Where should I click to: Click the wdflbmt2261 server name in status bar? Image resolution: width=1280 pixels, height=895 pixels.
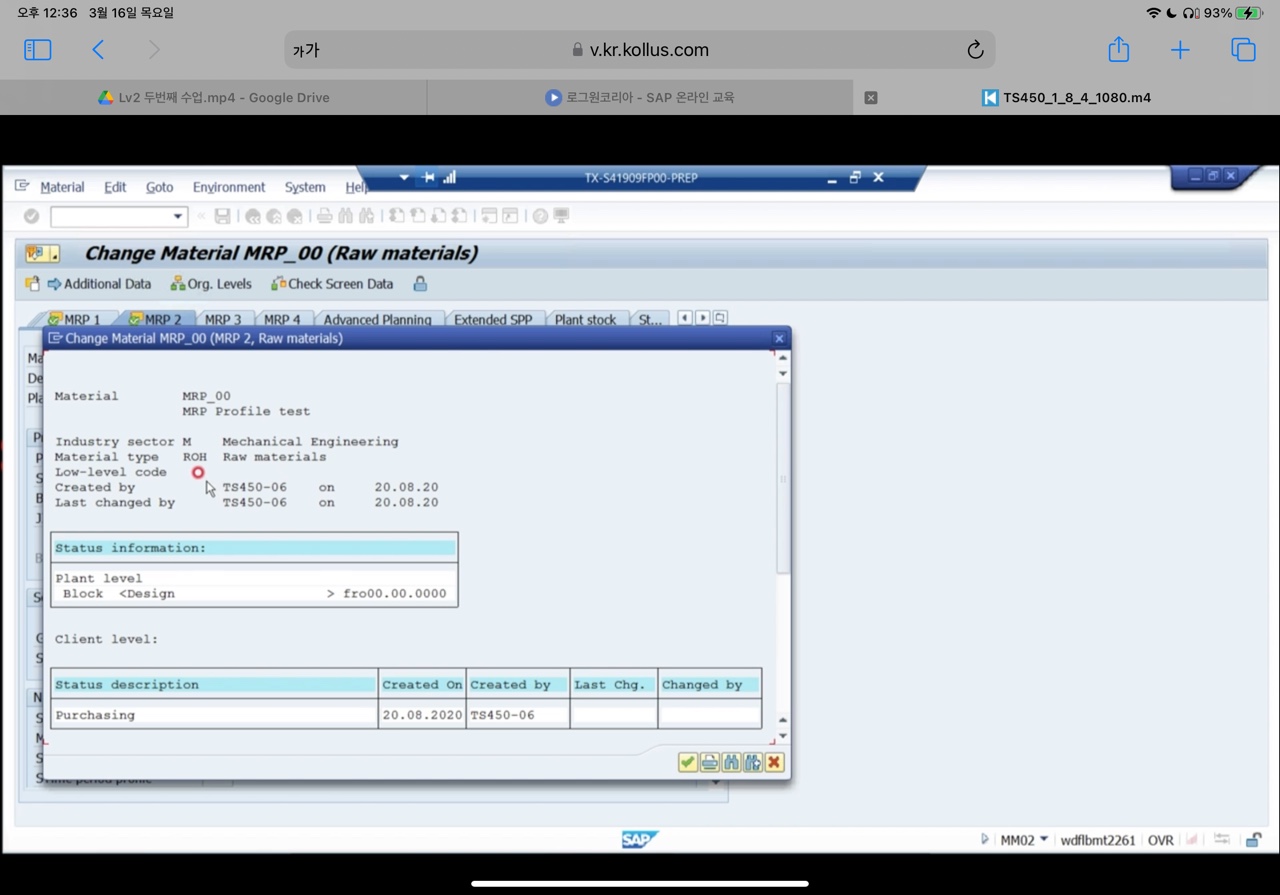pyautogui.click(x=1098, y=840)
